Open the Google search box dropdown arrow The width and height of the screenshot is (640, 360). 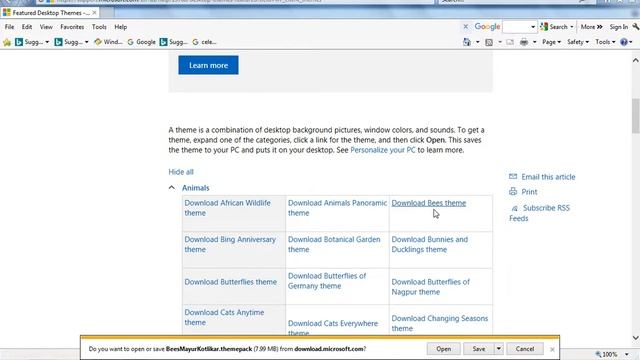(533, 27)
